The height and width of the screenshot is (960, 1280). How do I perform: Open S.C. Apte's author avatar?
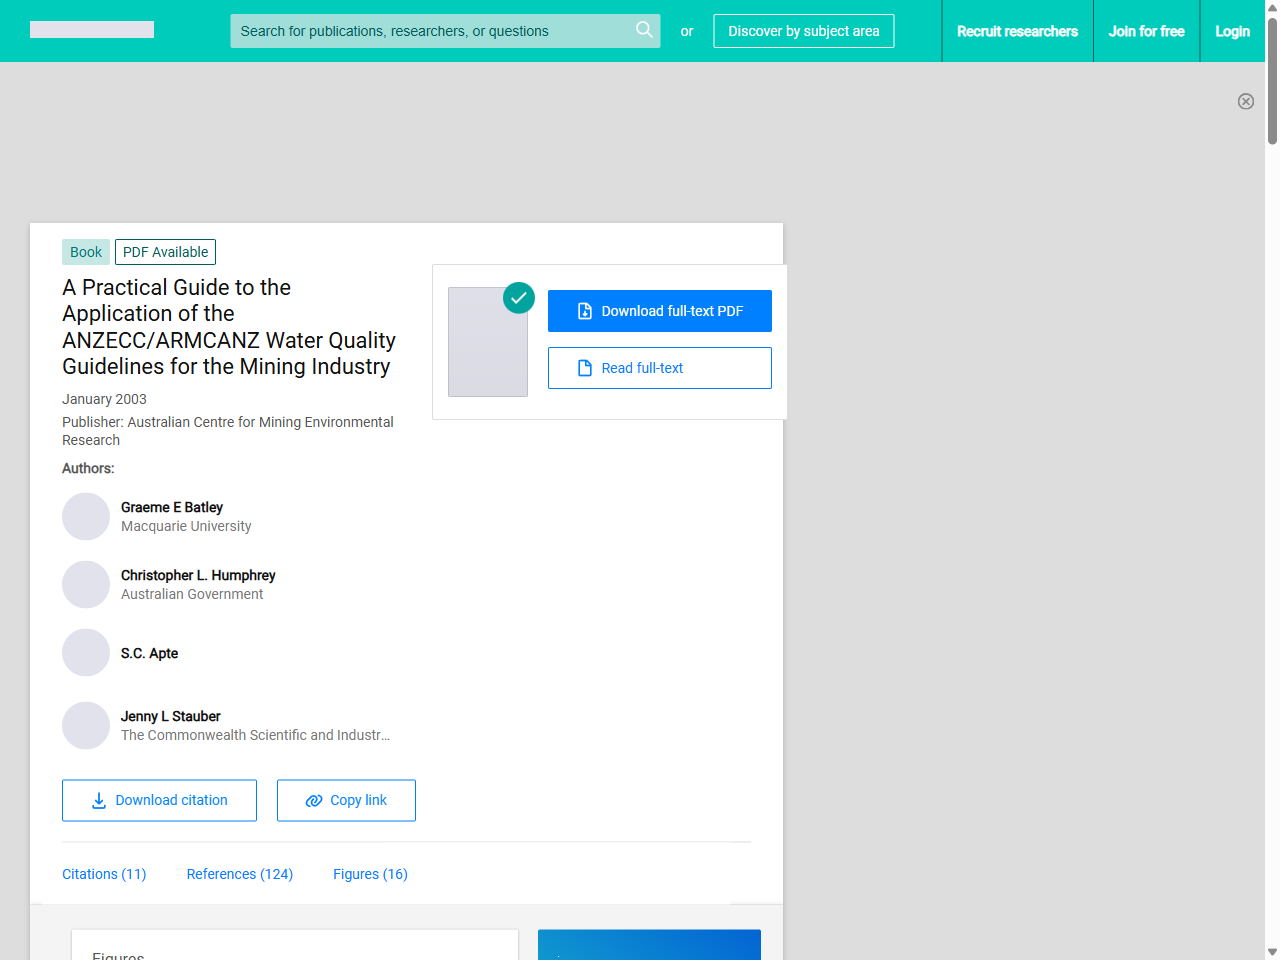(85, 652)
